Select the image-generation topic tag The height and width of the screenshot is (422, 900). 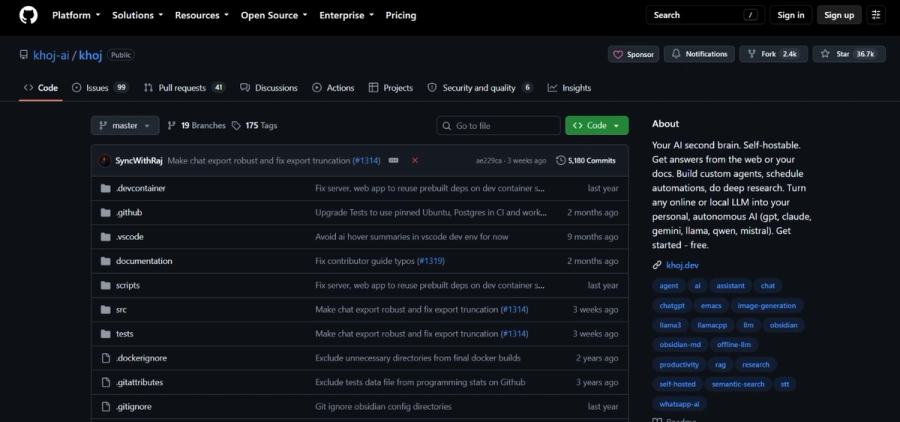(767, 306)
